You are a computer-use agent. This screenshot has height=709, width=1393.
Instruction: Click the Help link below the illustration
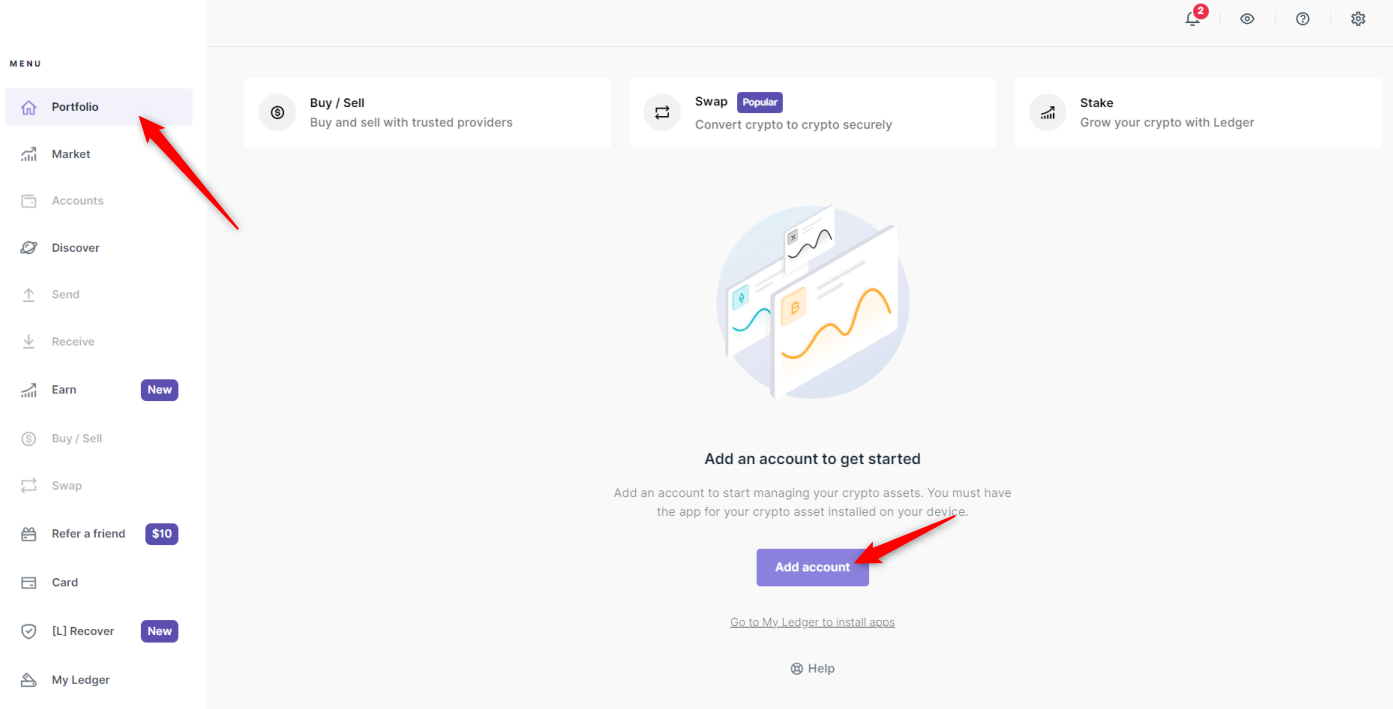point(812,669)
